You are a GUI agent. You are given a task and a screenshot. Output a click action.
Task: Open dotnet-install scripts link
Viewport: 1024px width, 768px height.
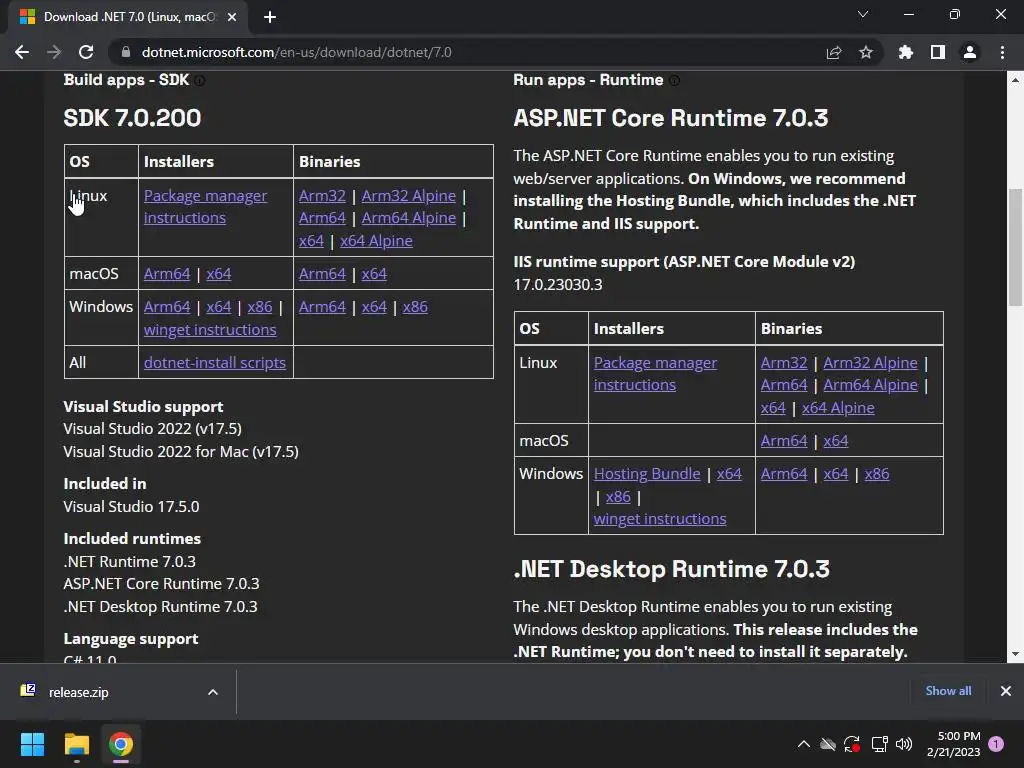click(x=215, y=362)
